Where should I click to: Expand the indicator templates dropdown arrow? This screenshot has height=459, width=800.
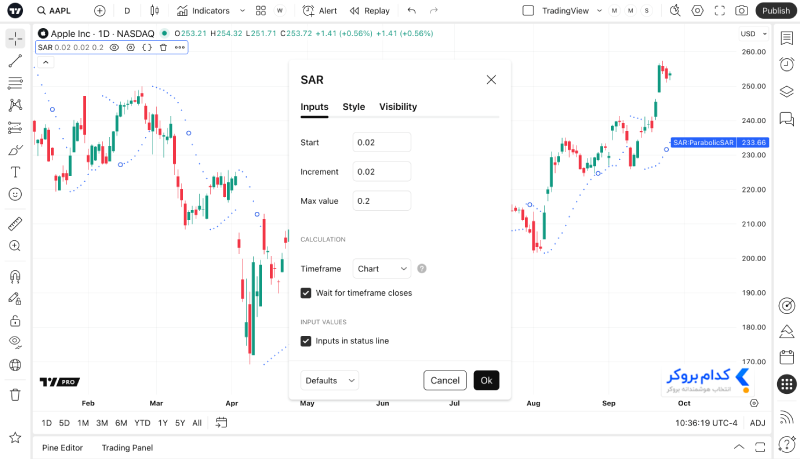click(242, 11)
